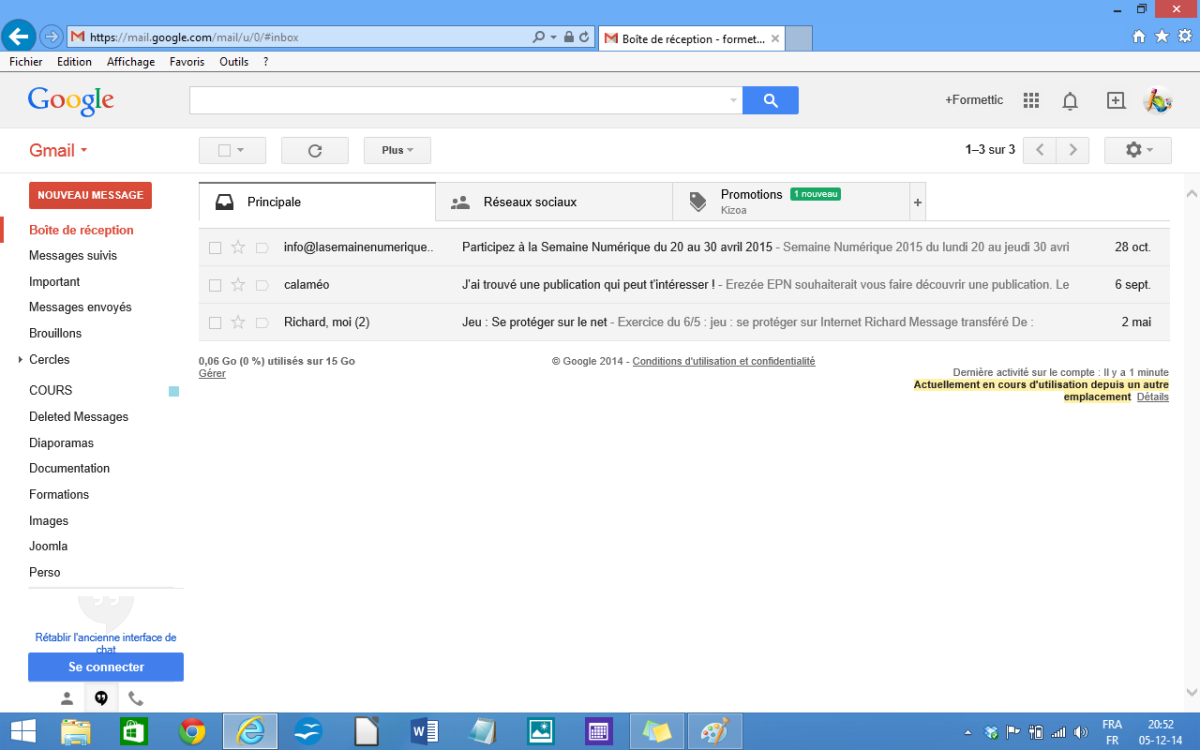Image resolution: width=1200 pixels, height=750 pixels.
Task: Click the blue Gmail search magnifier button
Action: tap(770, 100)
